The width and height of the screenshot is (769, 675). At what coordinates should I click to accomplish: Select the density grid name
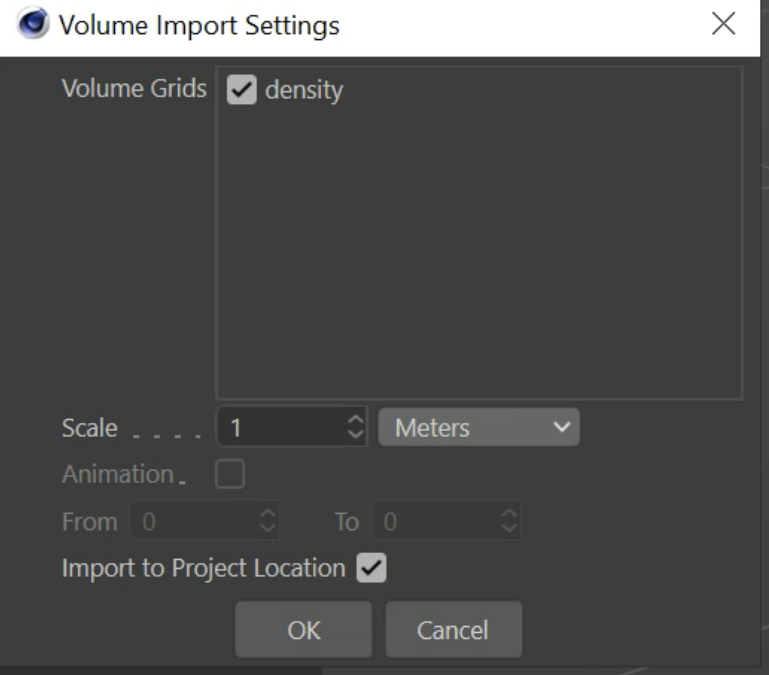tap(304, 91)
